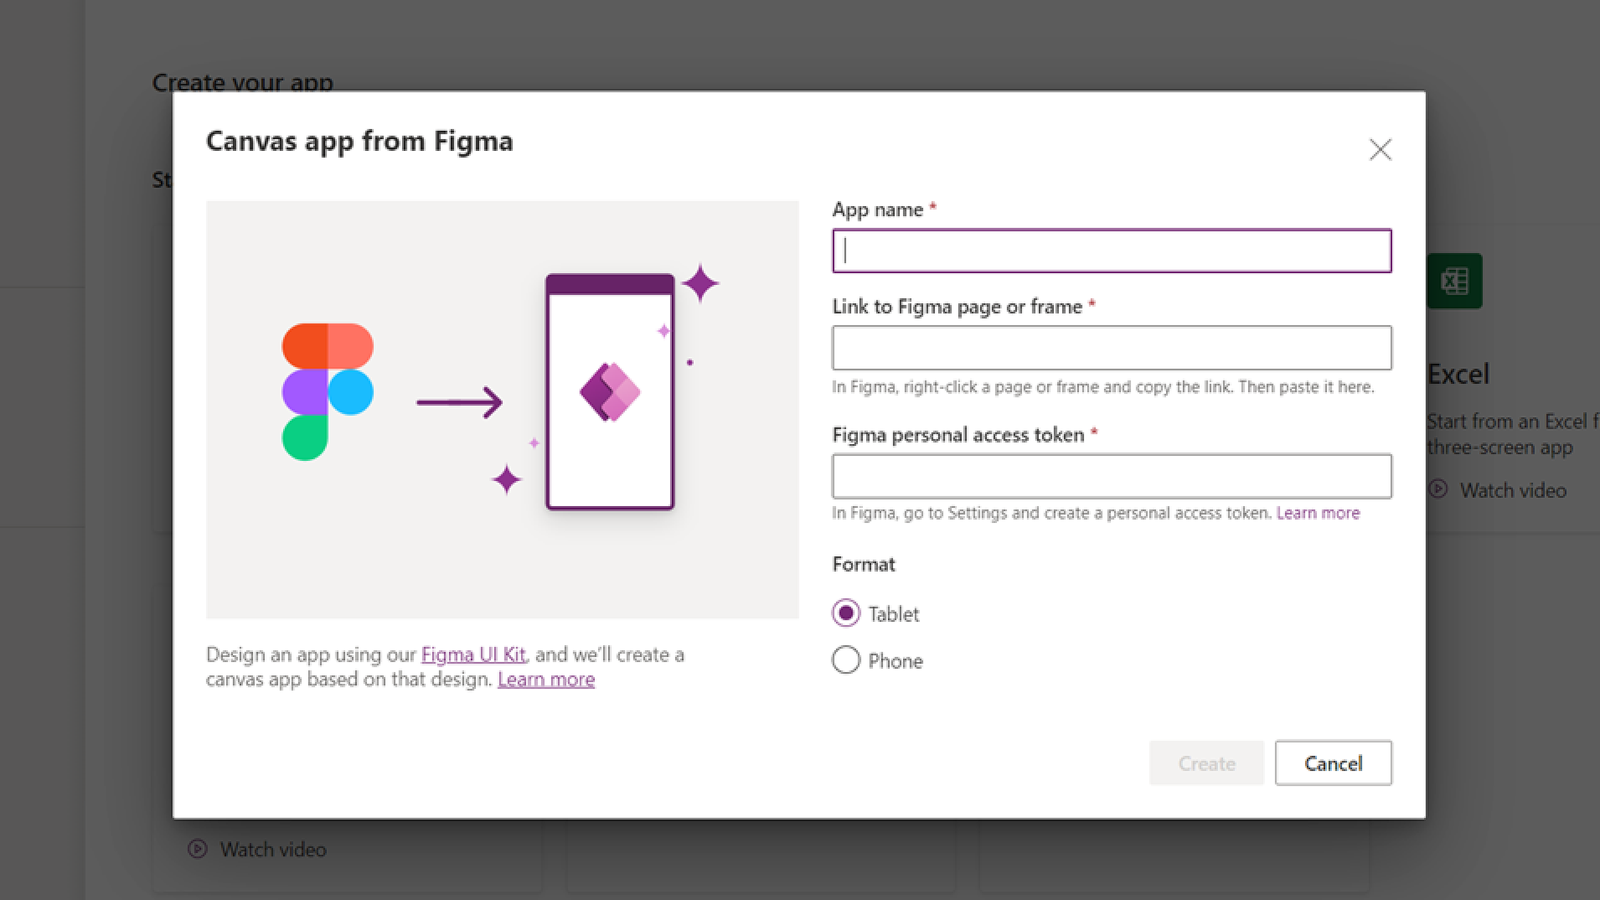Viewport: 1600px width, 900px height.
Task: Focus the App name text field
Action: (x=1111, y=251)
